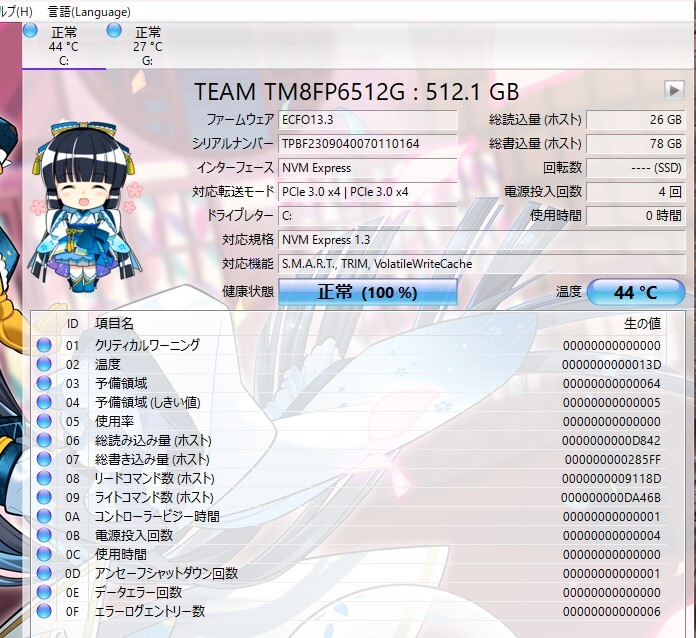Viewport: 696px width, 638px height.
Task: Click the serial number field TPBF2309040070110164
Action: (368, 143)
